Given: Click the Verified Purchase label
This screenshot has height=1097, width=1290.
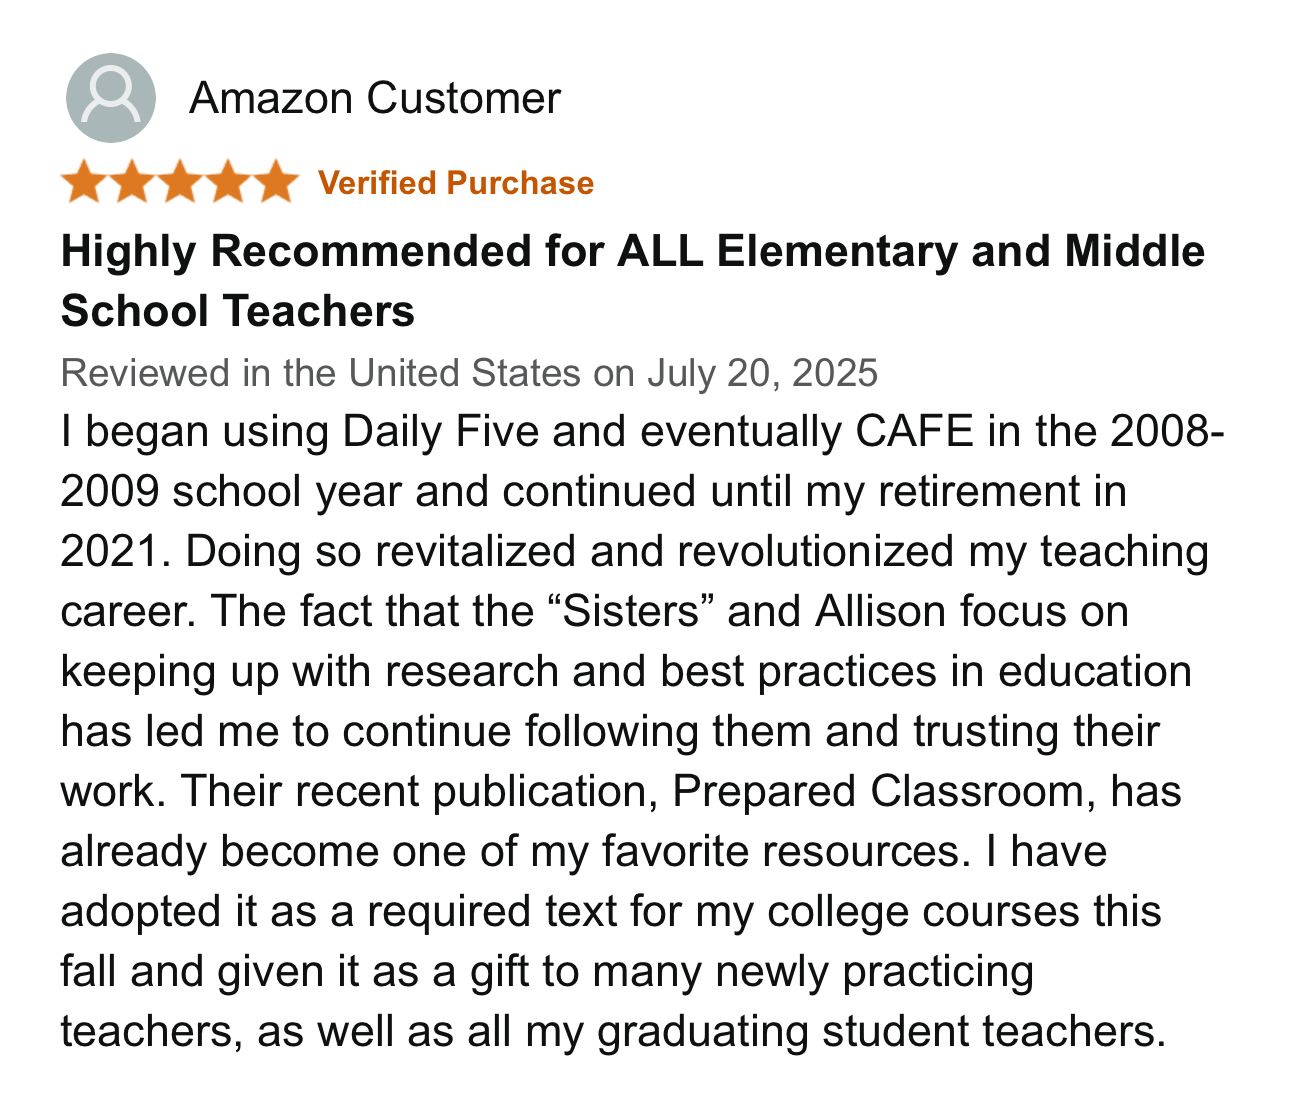Looking at the screenshot, I should point(456,183).
